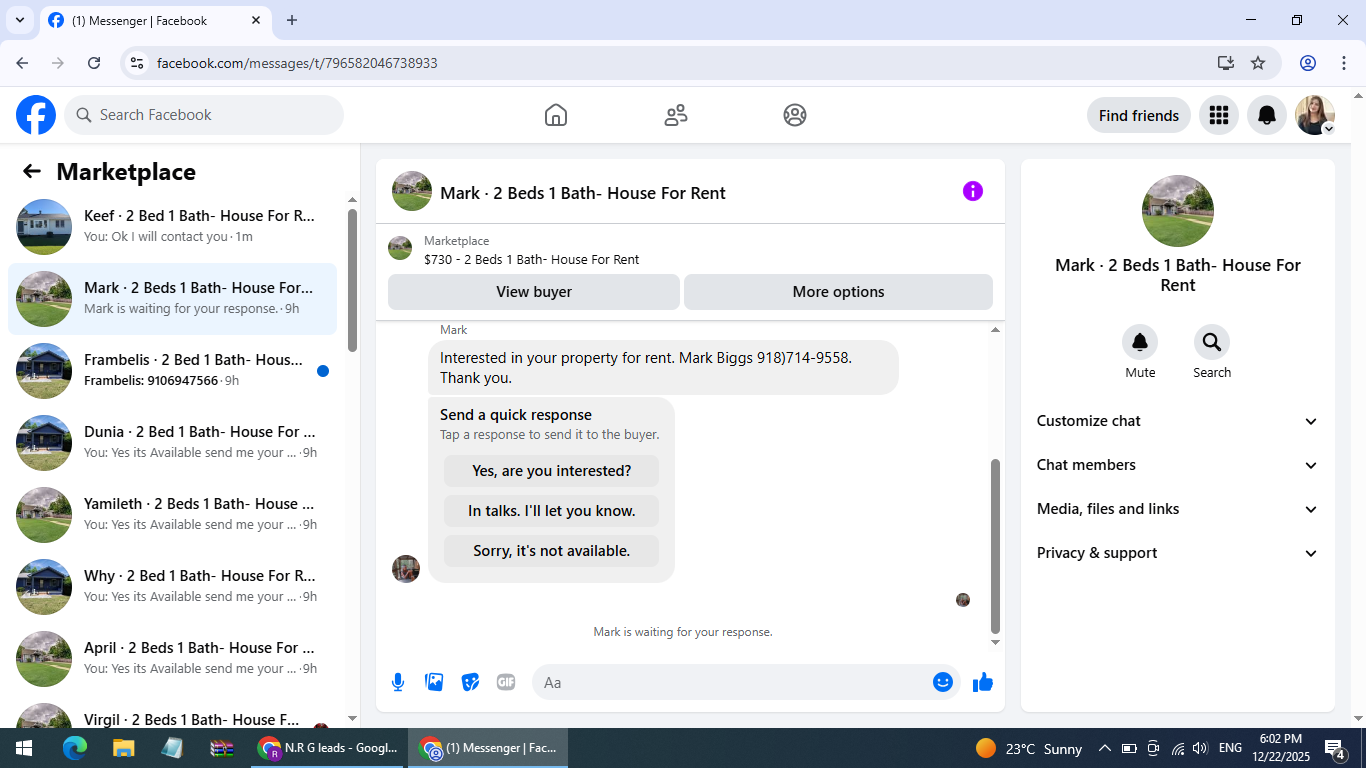Click listing thumbnail in Marketplace banner
The height and width of the screenshot is (768, 1366).
tap(400, 249)
